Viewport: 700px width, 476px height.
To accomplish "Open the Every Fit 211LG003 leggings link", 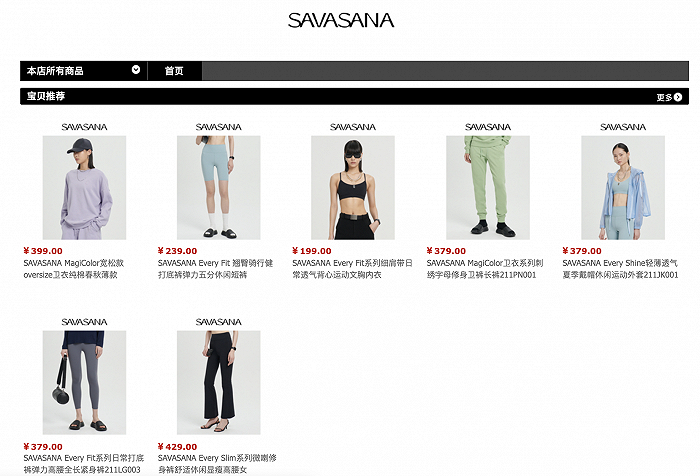I will click(x=83, y=464).
